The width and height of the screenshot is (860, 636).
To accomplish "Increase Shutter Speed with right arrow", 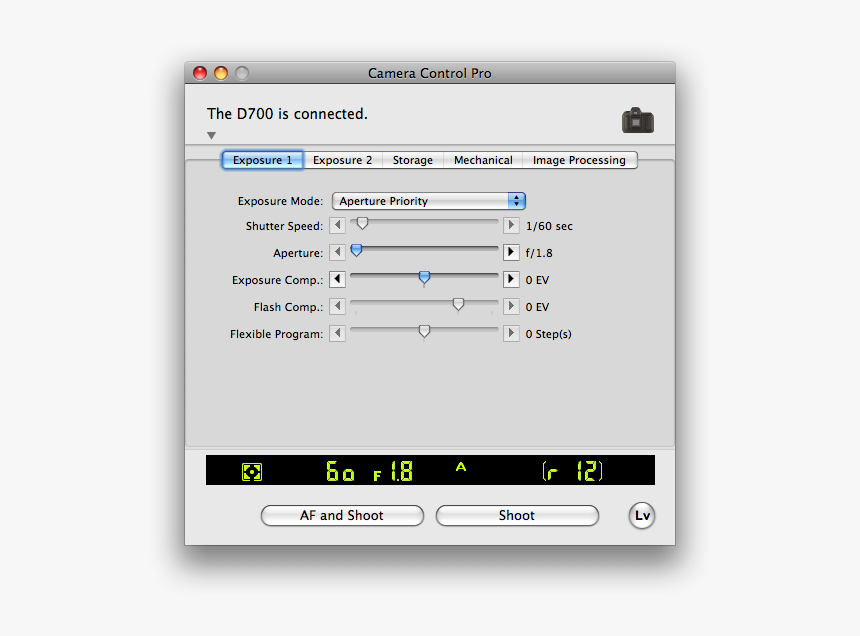I will (511, 225).
